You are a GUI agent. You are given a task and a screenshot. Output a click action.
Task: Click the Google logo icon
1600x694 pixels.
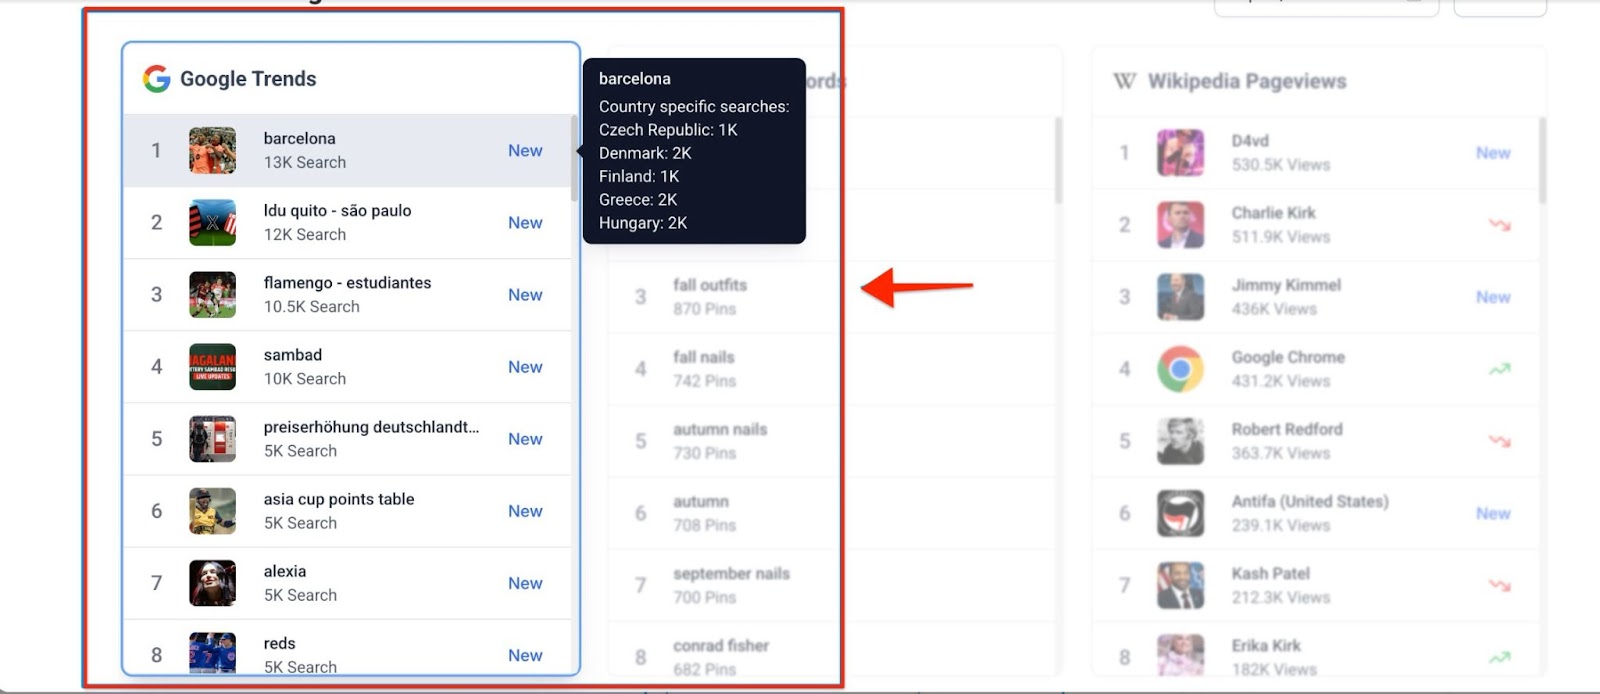[156, 79]
